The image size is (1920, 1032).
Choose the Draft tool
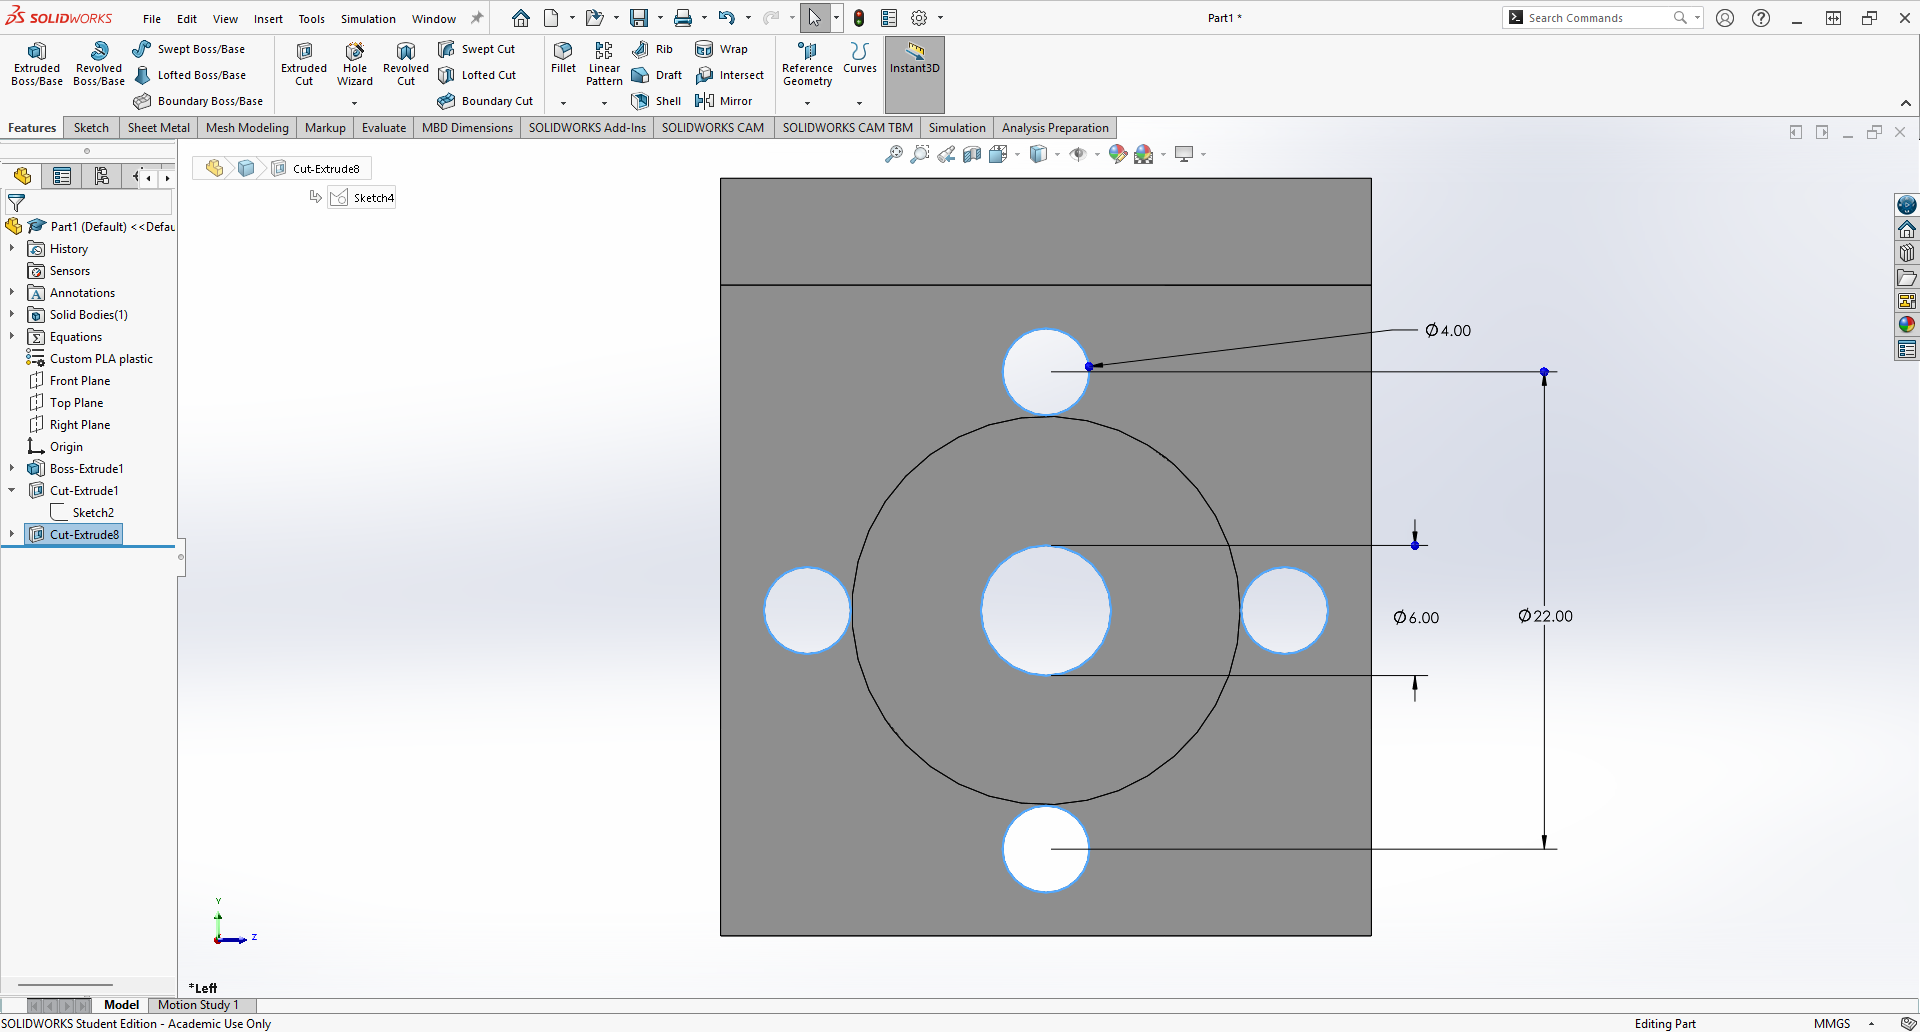[656, 75]
